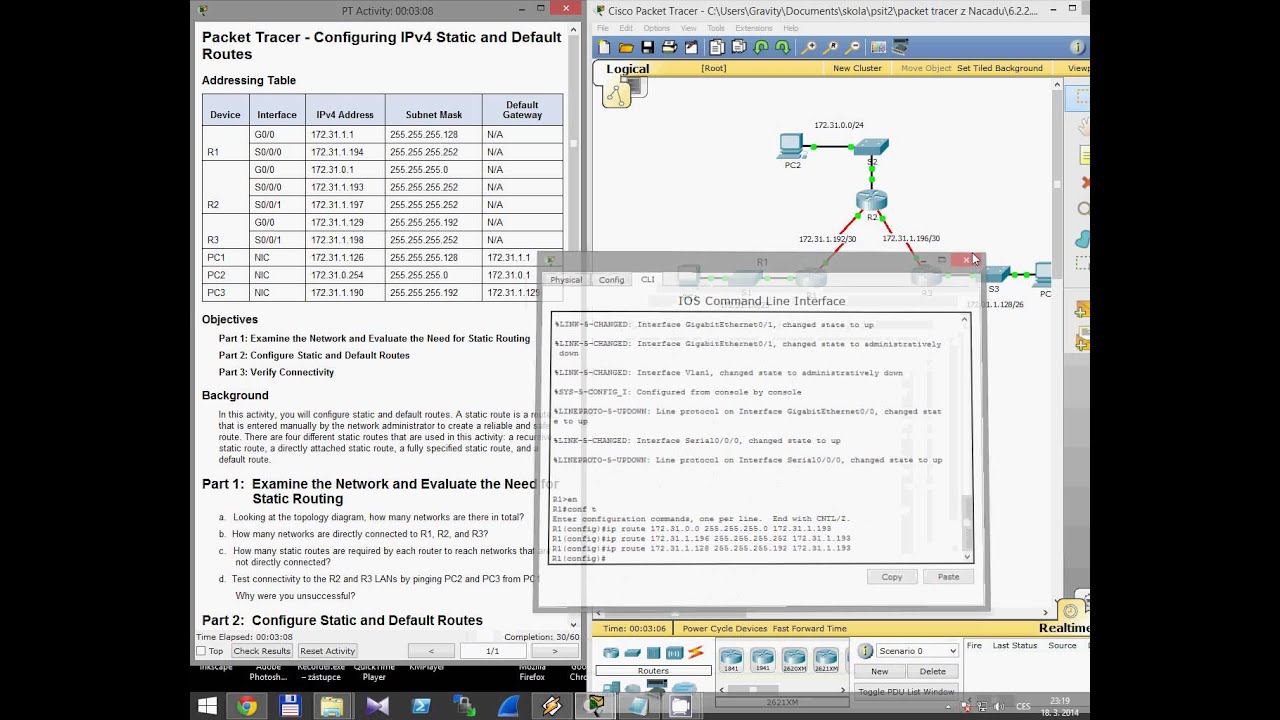Click the scenario info icon
This screenshot has height=720, width=1280.
click(866, 651)
